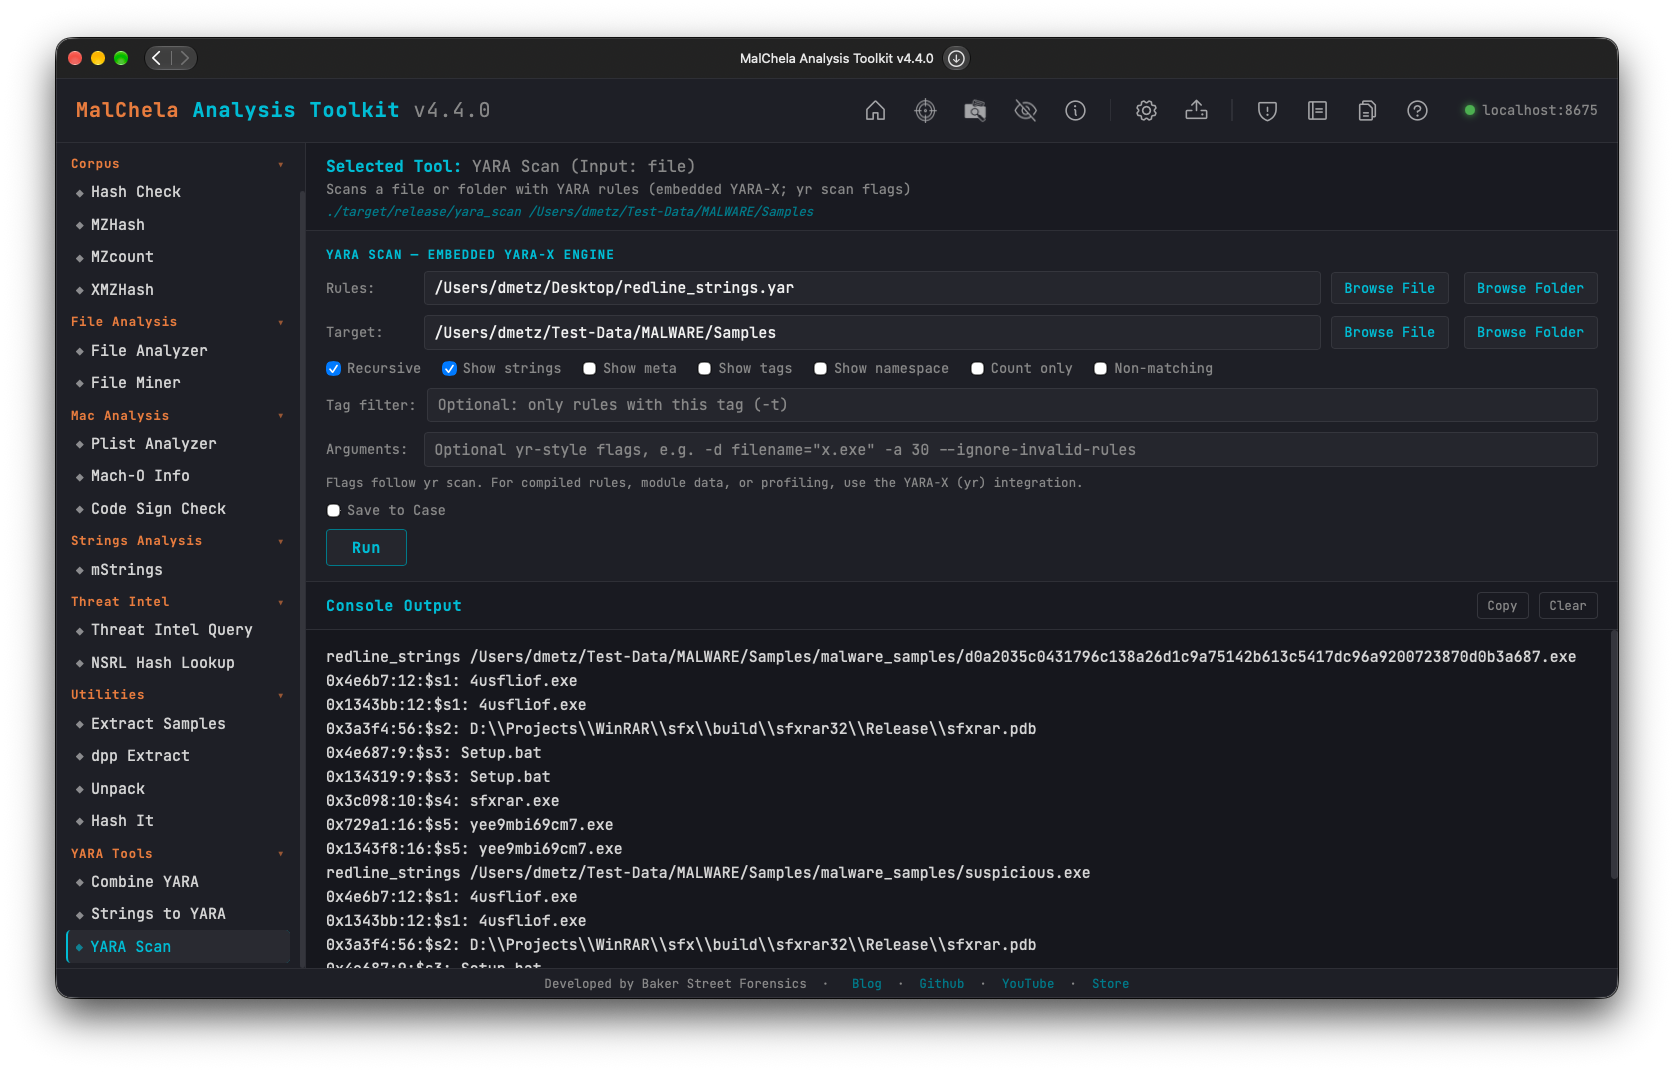
Task: Click the crossed-out eye icon
Action: tap(1025, 111)
